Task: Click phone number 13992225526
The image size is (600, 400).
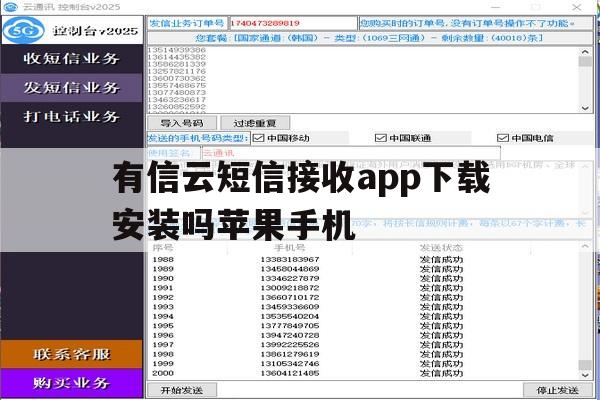Action: point(290,344)
